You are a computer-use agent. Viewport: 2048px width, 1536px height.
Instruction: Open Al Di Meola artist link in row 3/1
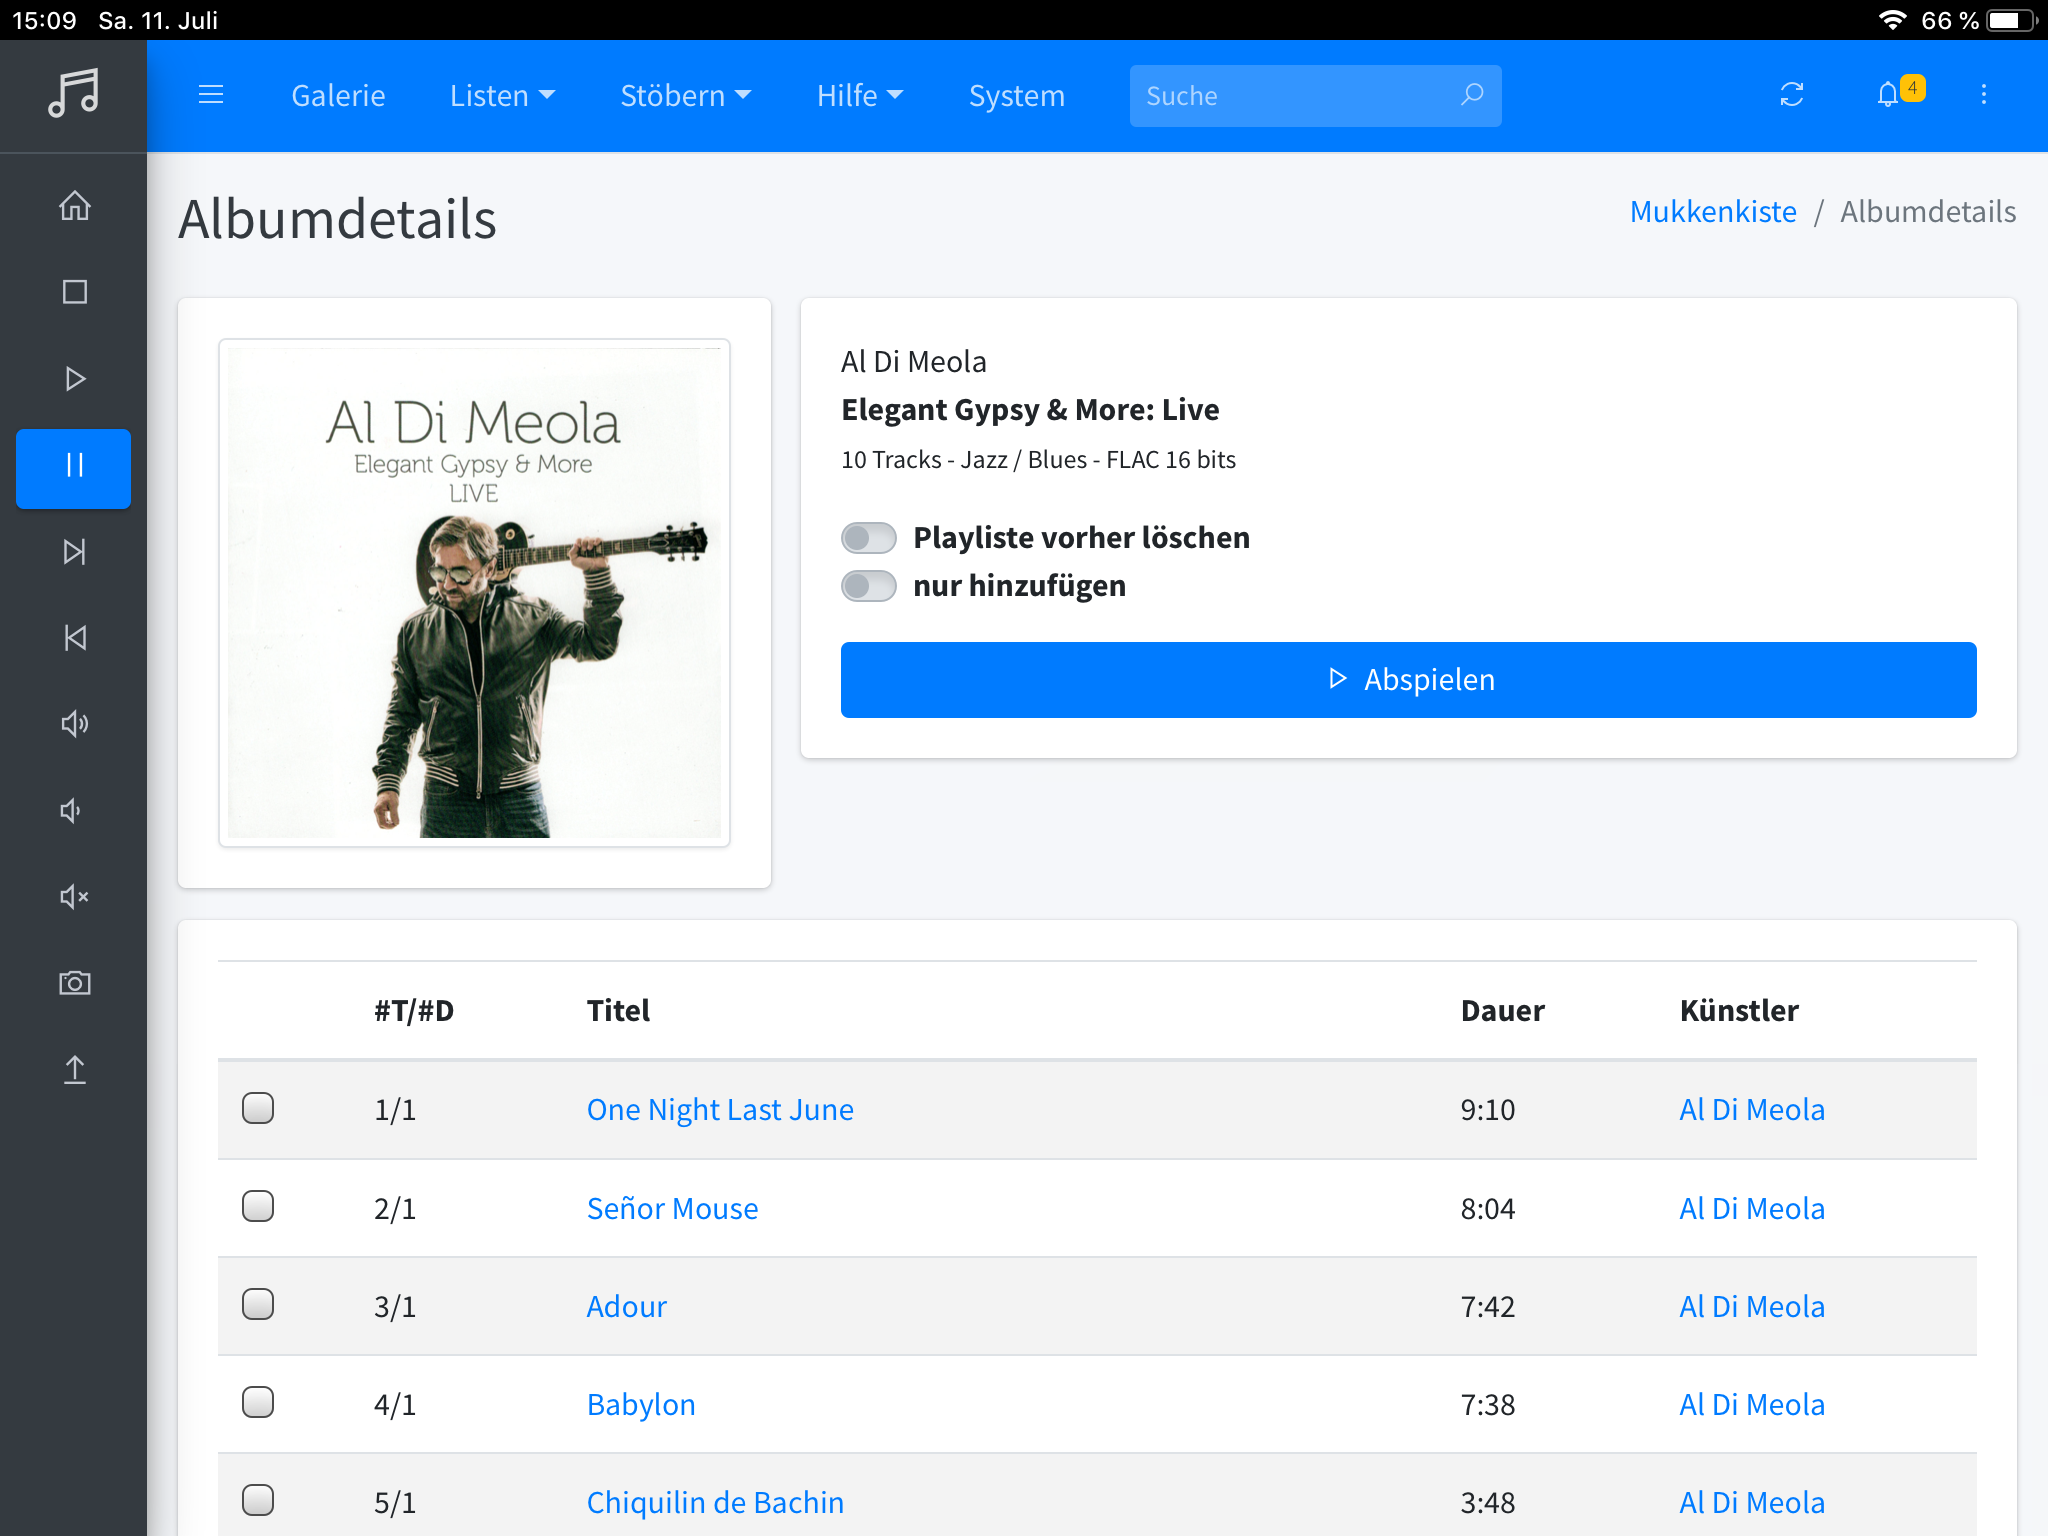1752,1307
